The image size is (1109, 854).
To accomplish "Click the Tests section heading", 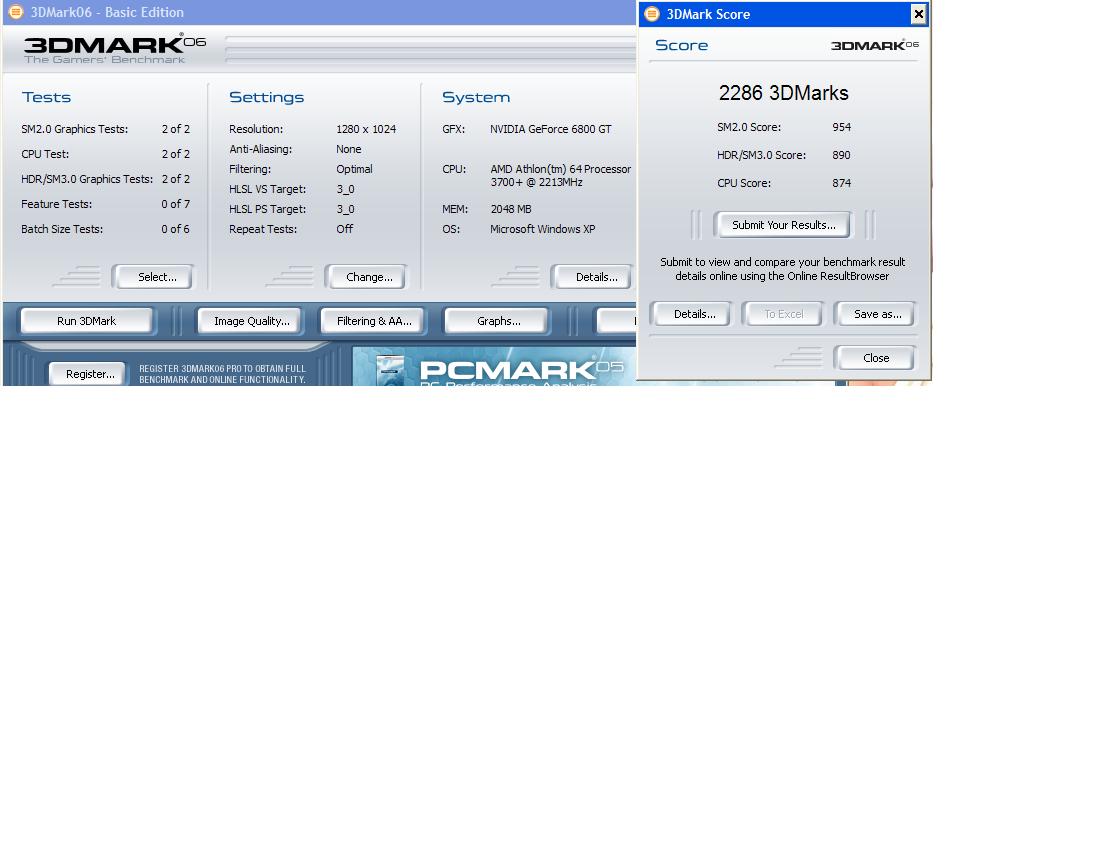I will click(x=46, y=97).
